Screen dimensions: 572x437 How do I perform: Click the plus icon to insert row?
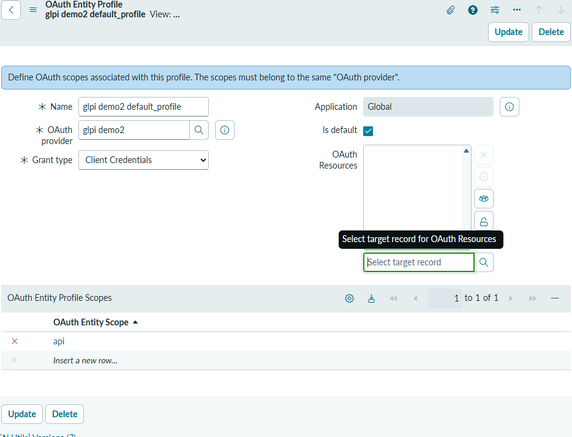15,360
